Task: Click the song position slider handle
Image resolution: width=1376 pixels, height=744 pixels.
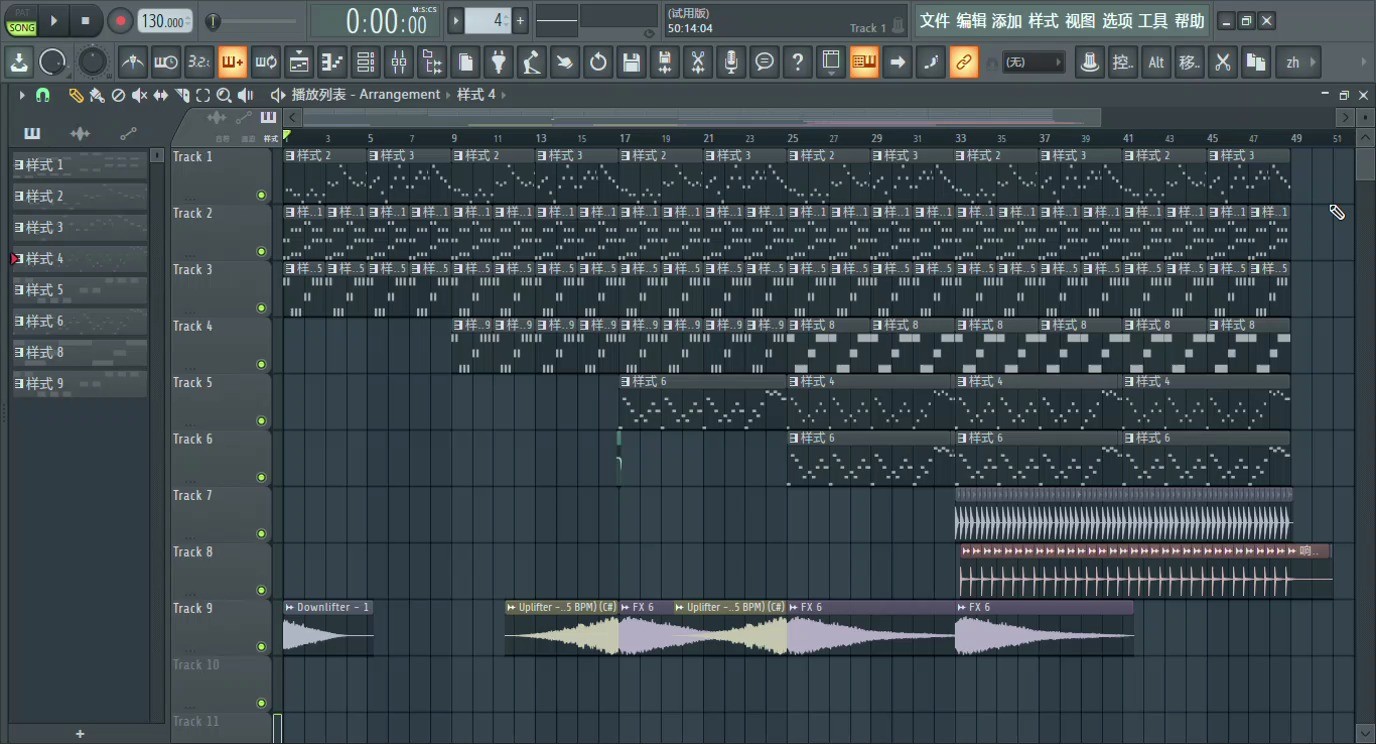Action: (x=213, y=21)
